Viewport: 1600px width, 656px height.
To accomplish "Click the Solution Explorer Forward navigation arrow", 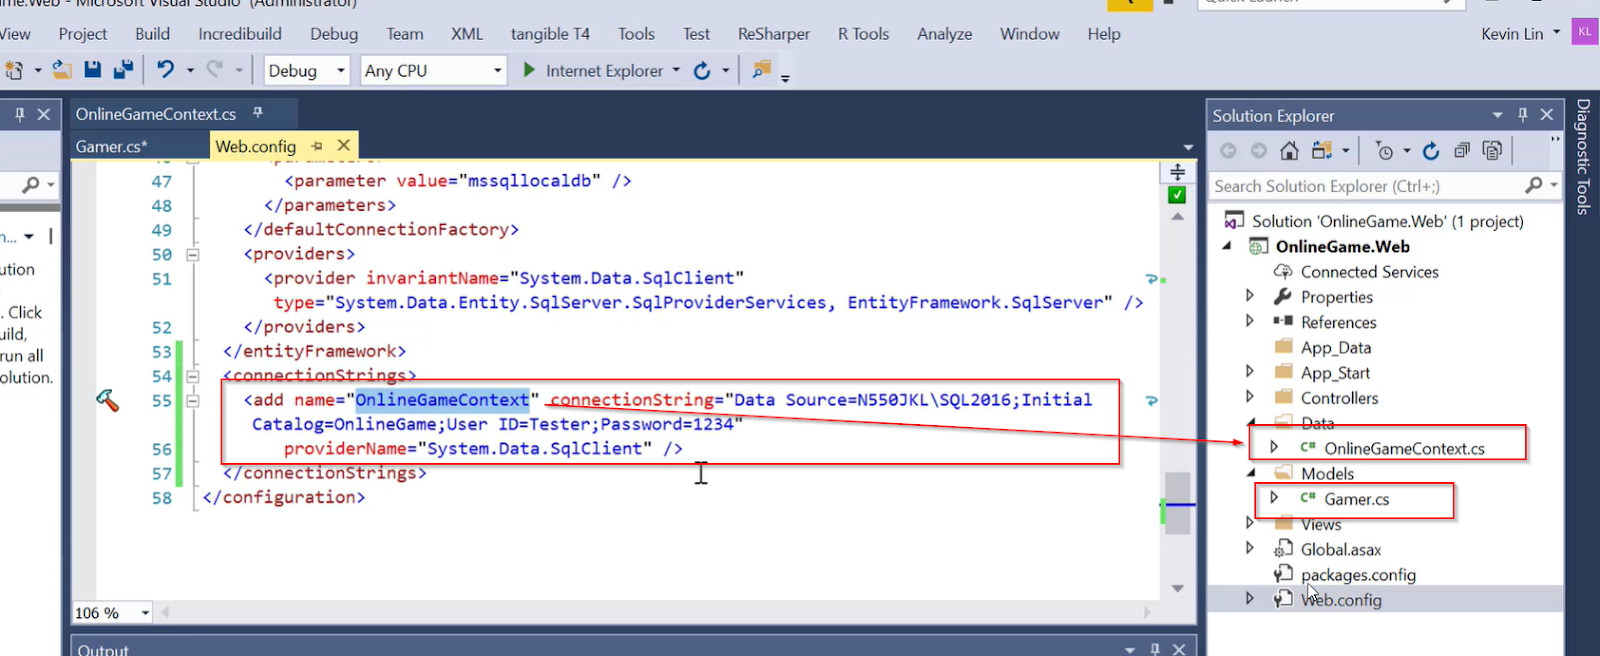I will point(1259,151).
